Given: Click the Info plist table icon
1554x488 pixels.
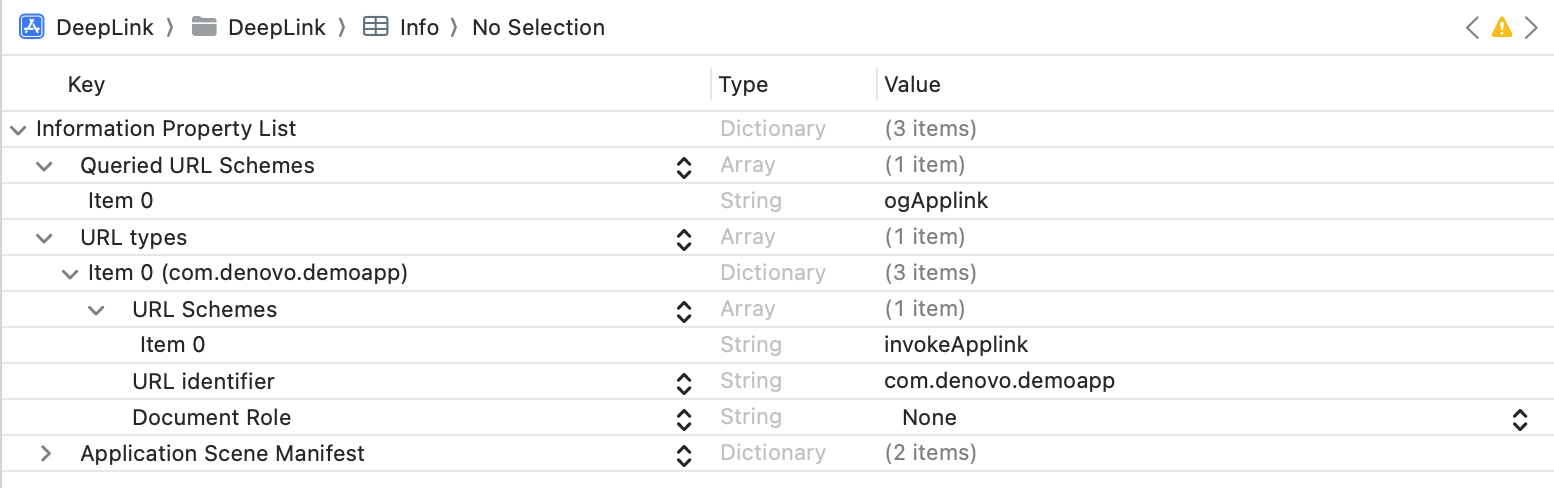Looking at the screenshot, I should click(x=376, y=27).
